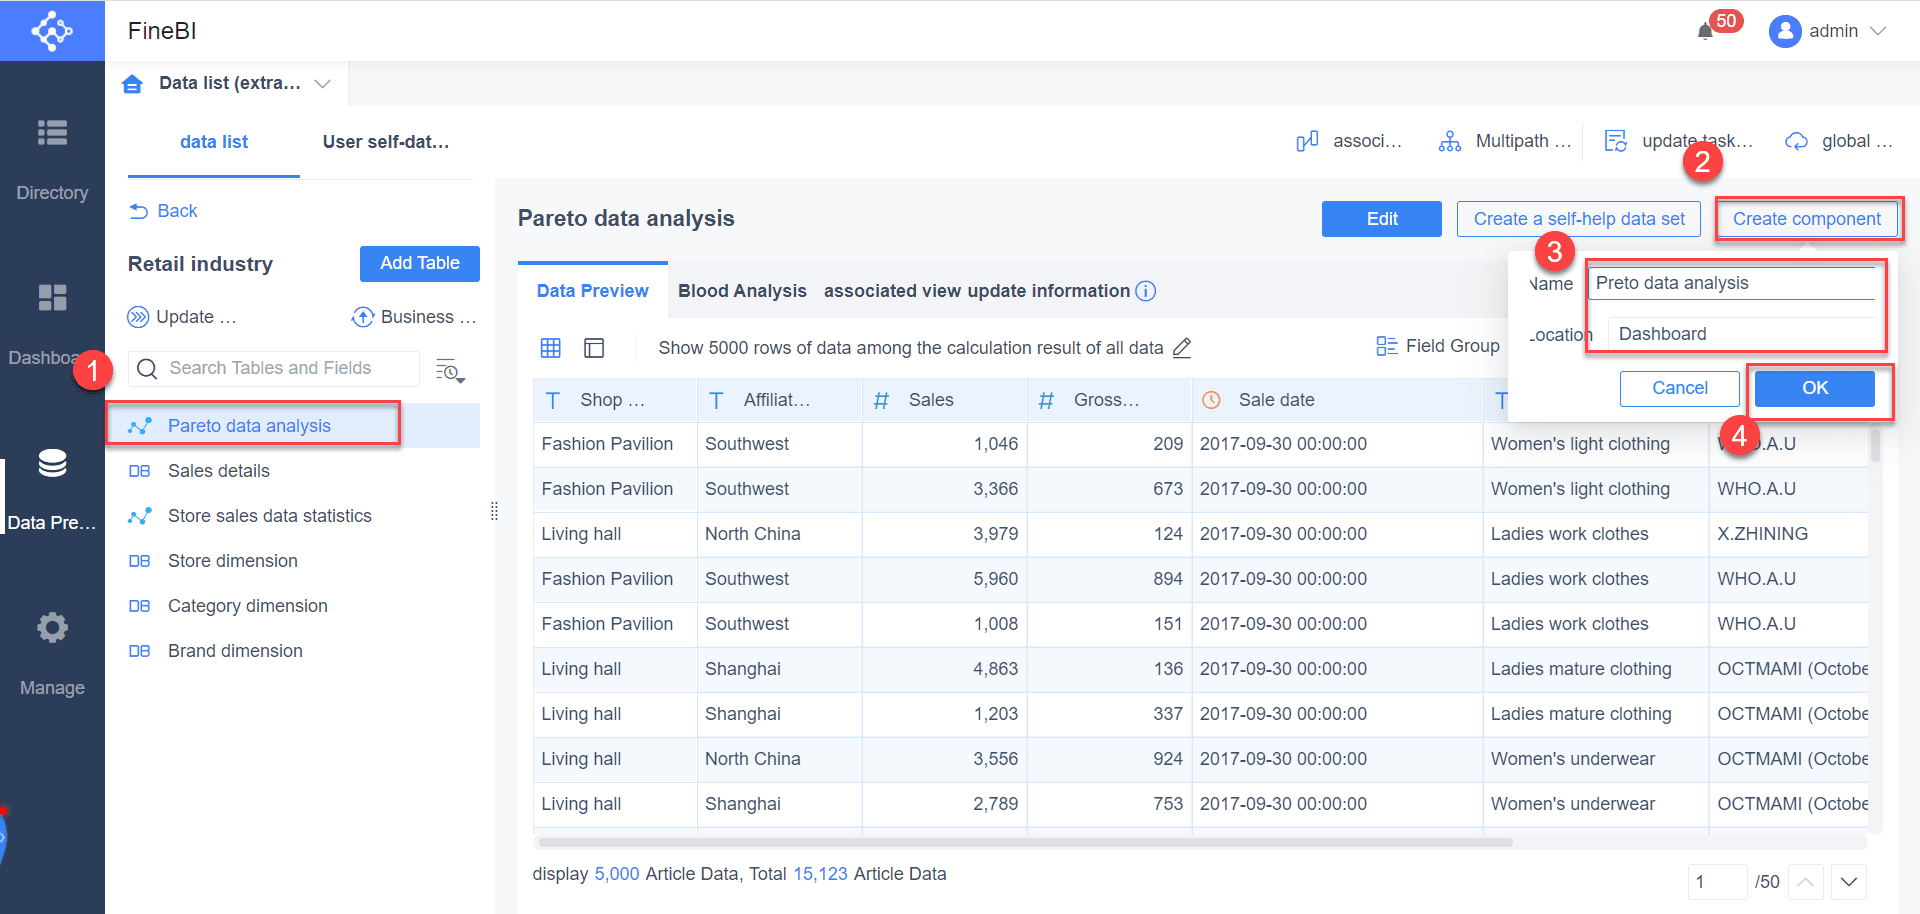Click the Edit button
1920x914 pixels.
[x=1382, y=219]
